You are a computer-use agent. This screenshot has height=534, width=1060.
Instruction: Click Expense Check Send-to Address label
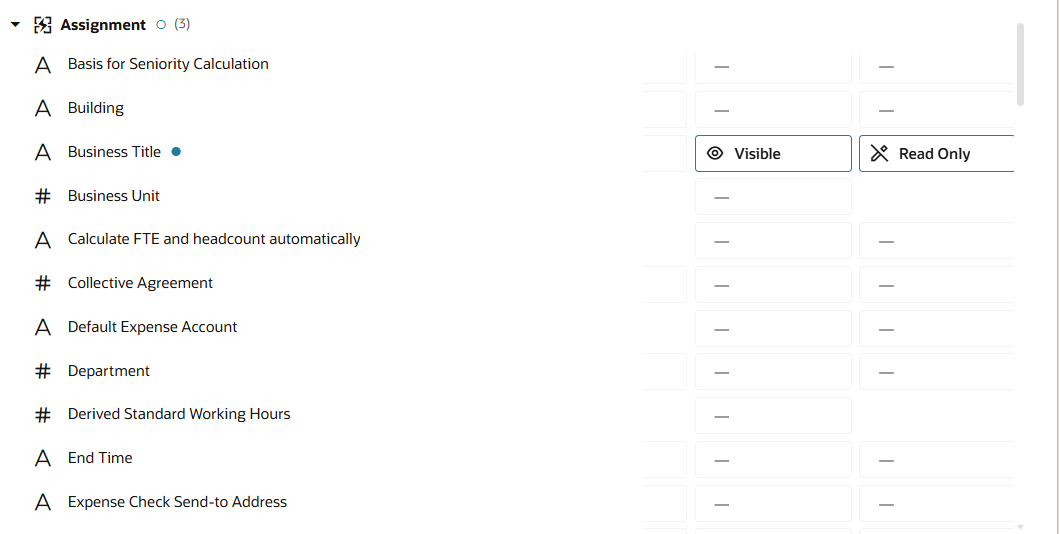click(177, 502)
